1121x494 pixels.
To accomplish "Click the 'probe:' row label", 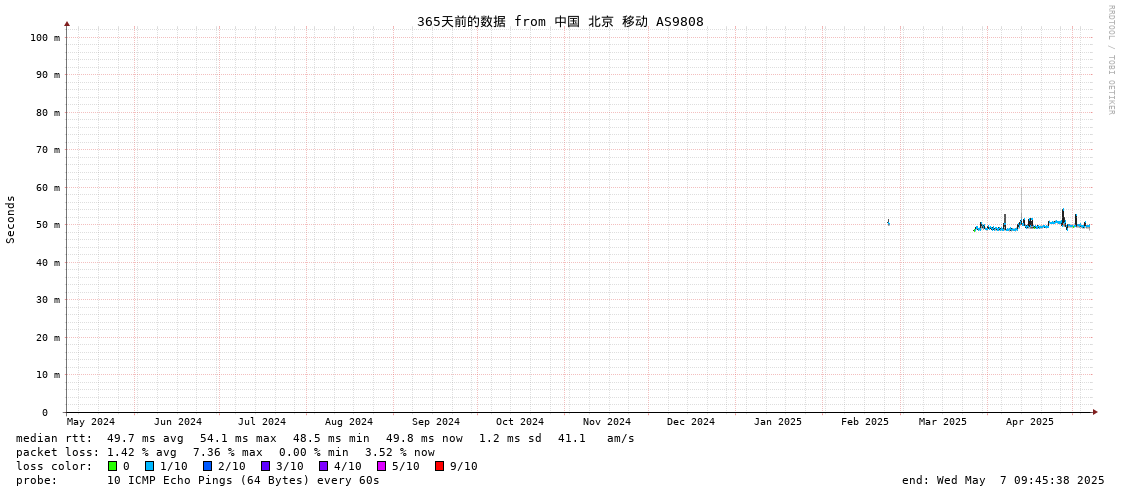I will 36,480.
